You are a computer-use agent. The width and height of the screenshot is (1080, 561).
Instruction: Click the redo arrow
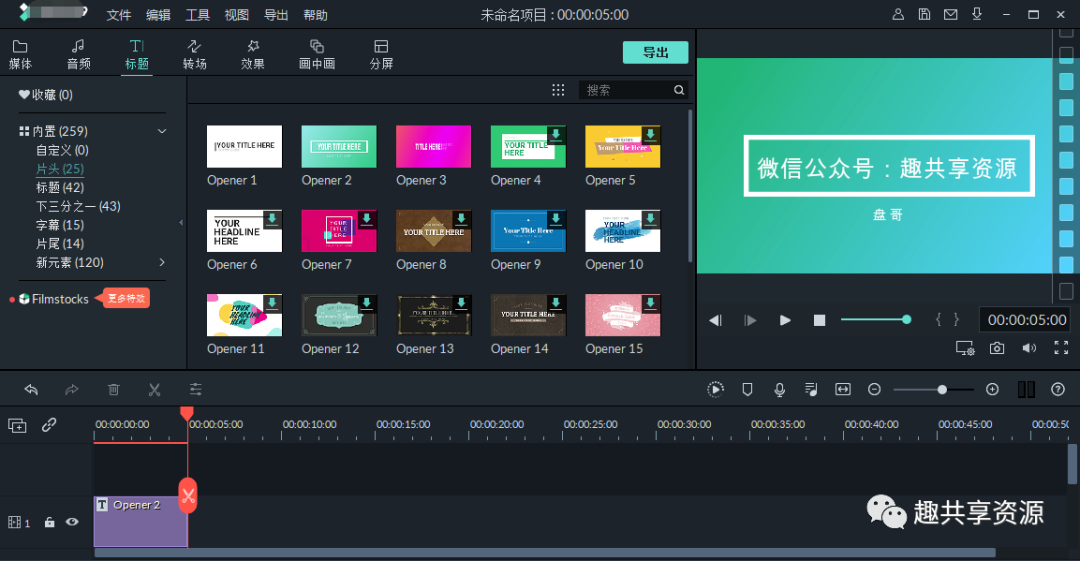pos(72,389)
